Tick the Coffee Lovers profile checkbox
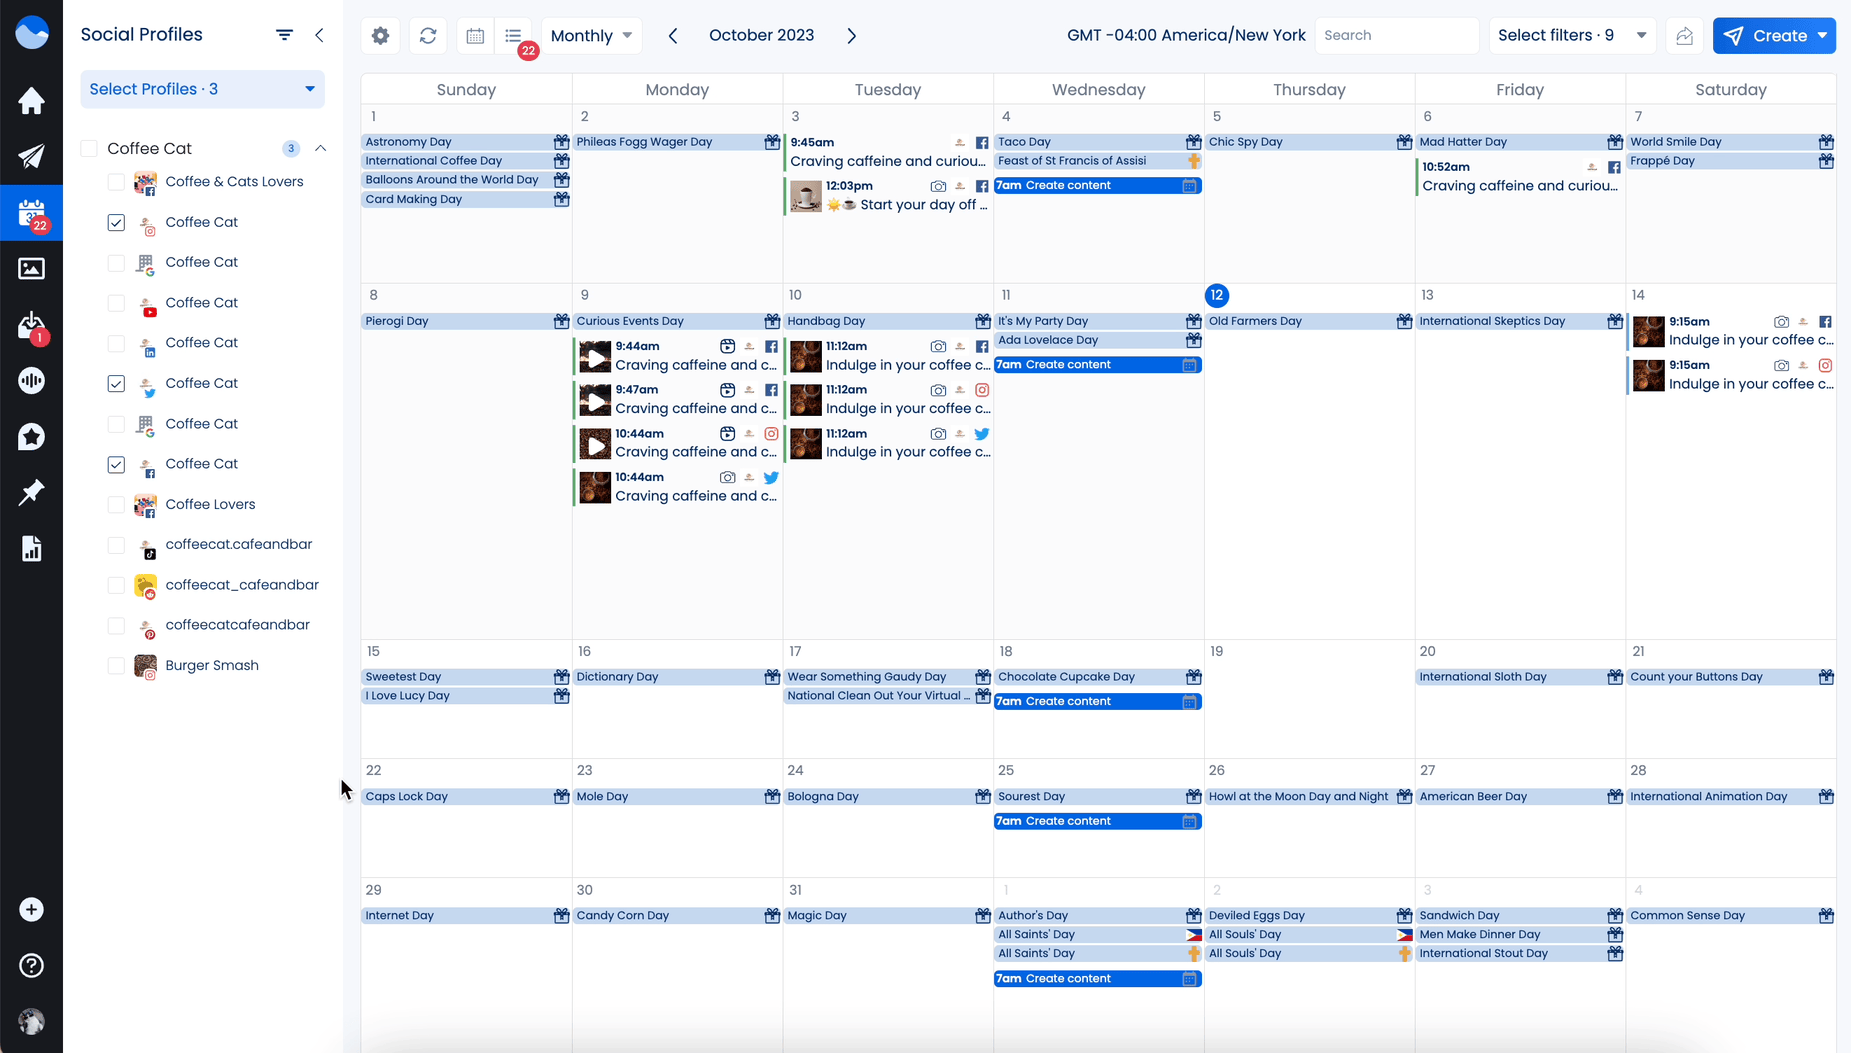Viewport: 1851px width, 1053px height. click(x=116, y=505)
